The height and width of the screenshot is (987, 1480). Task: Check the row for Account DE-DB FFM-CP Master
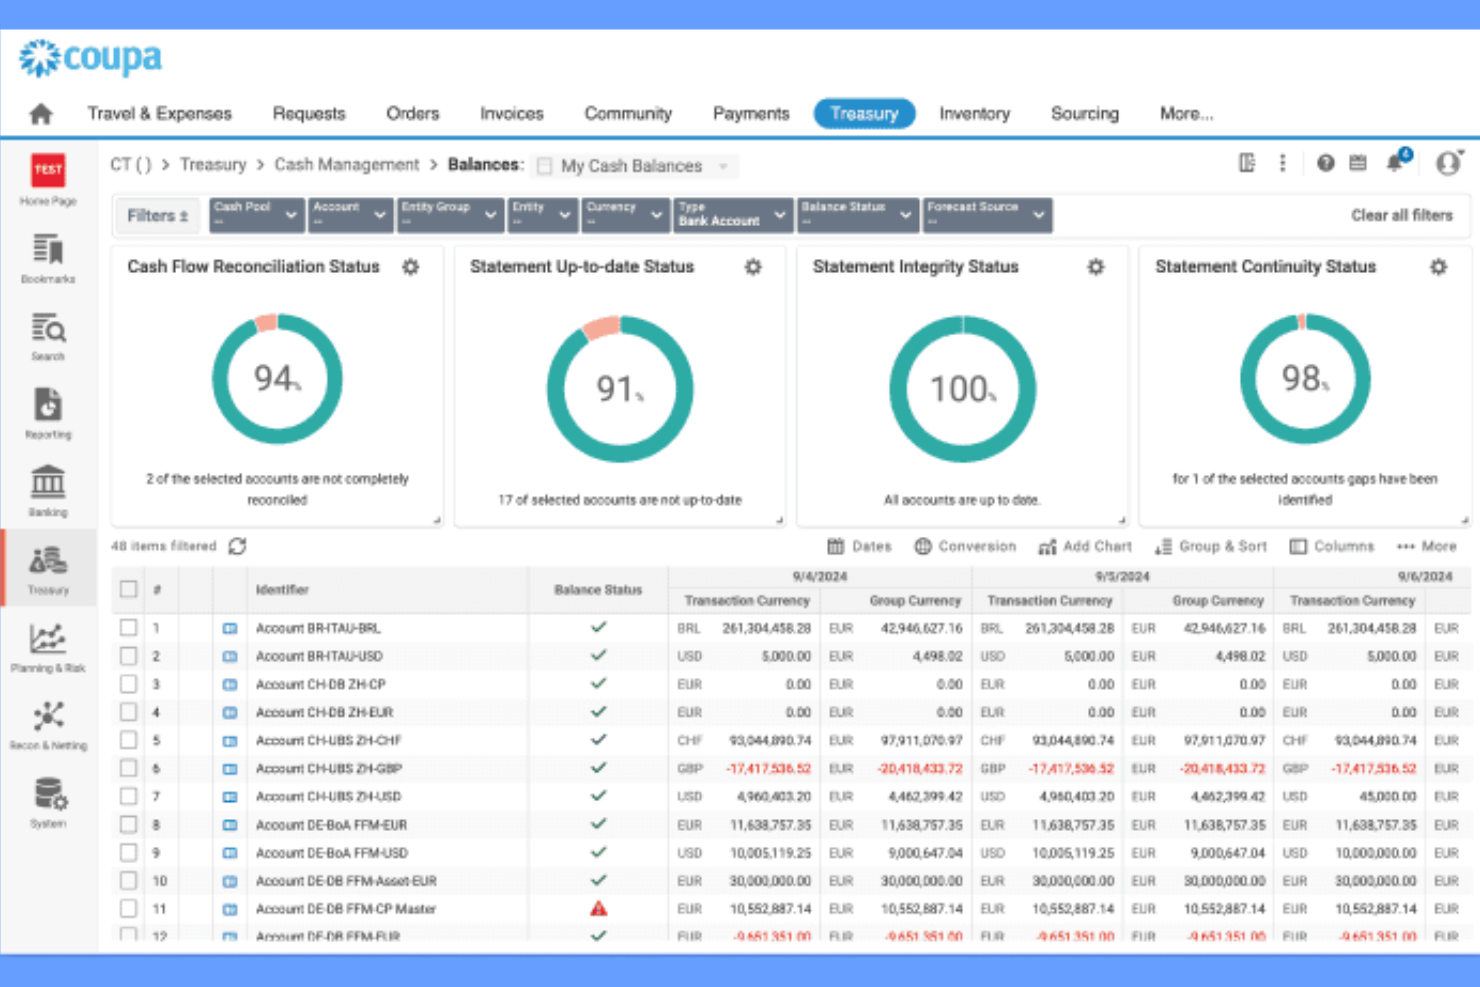click(128, 909)
